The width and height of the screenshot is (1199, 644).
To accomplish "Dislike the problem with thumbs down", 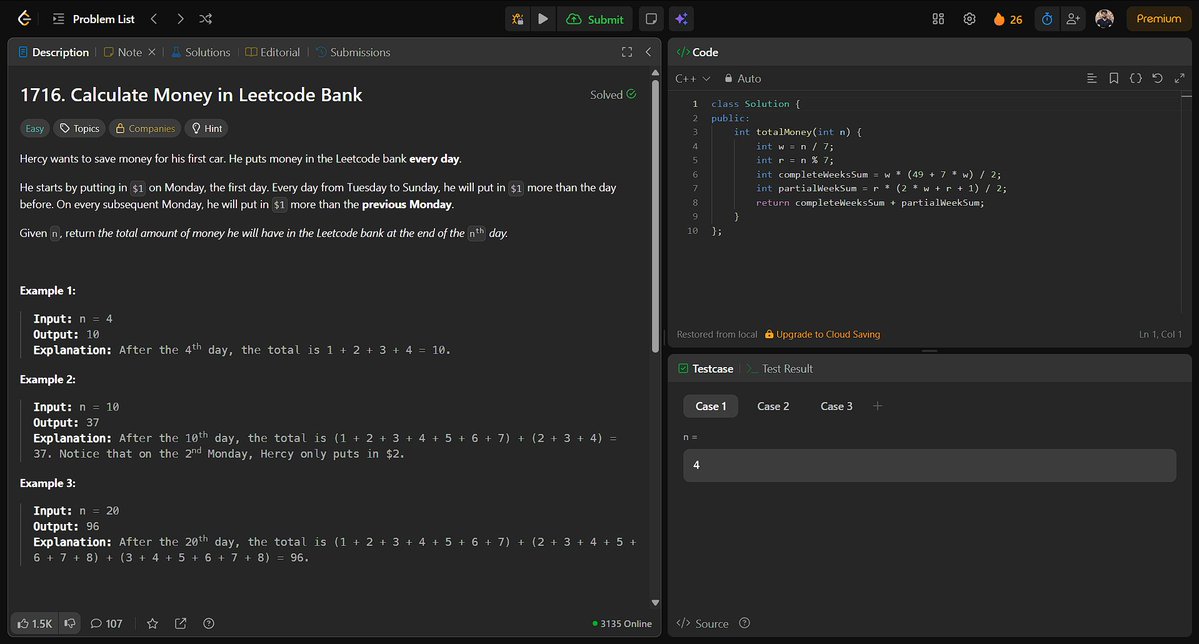I will (x=70, y=623).
